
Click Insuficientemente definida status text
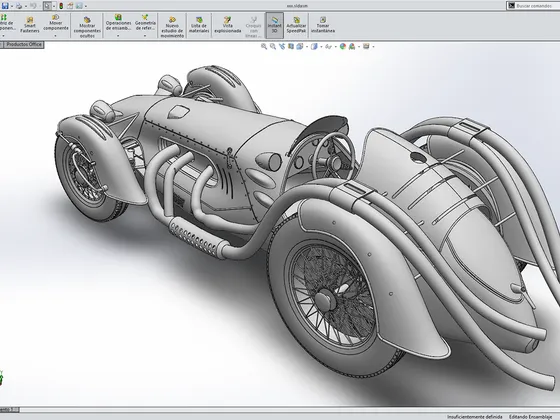(474, 417)
